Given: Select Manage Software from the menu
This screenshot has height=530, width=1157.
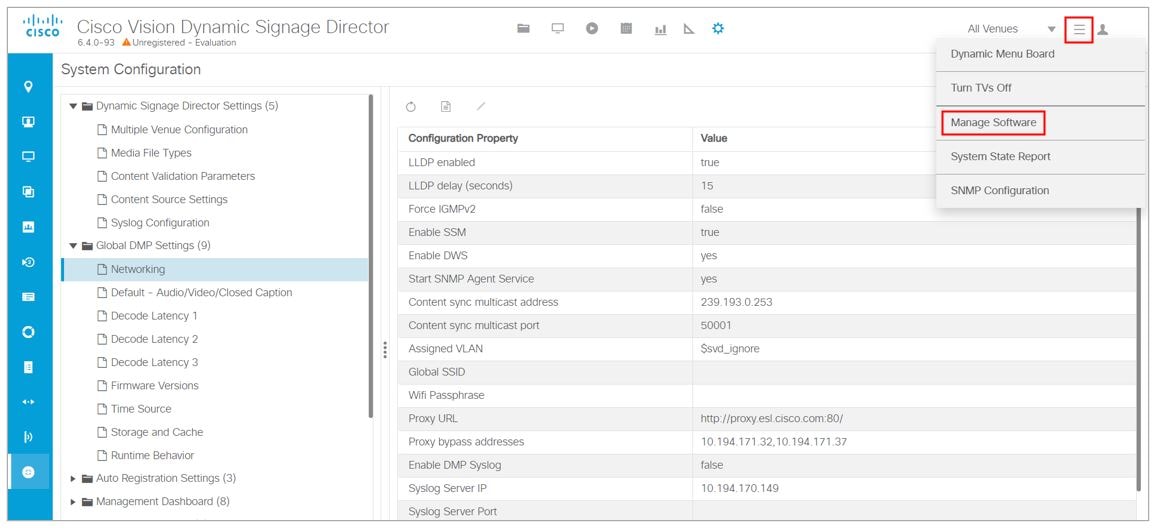Looking at the screenshot, I should [x=993, y=123].
